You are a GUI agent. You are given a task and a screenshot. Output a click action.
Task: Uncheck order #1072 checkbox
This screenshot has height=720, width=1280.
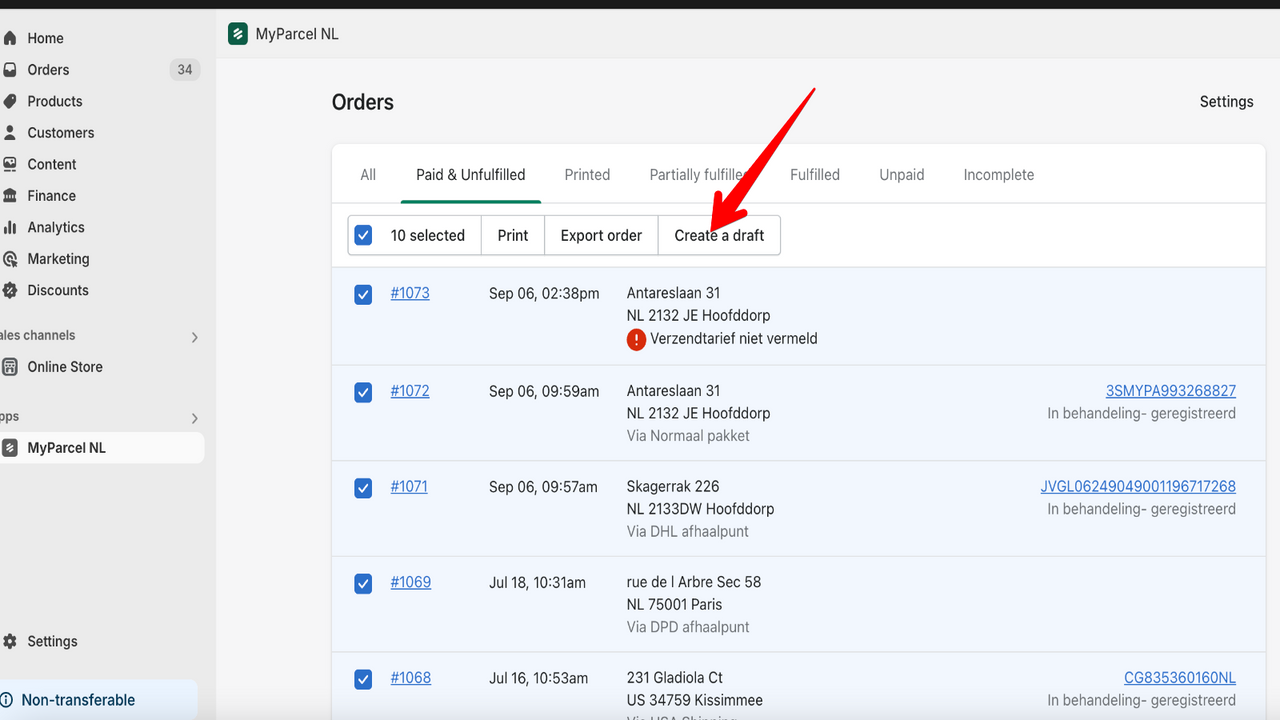(x=363, y=392)
